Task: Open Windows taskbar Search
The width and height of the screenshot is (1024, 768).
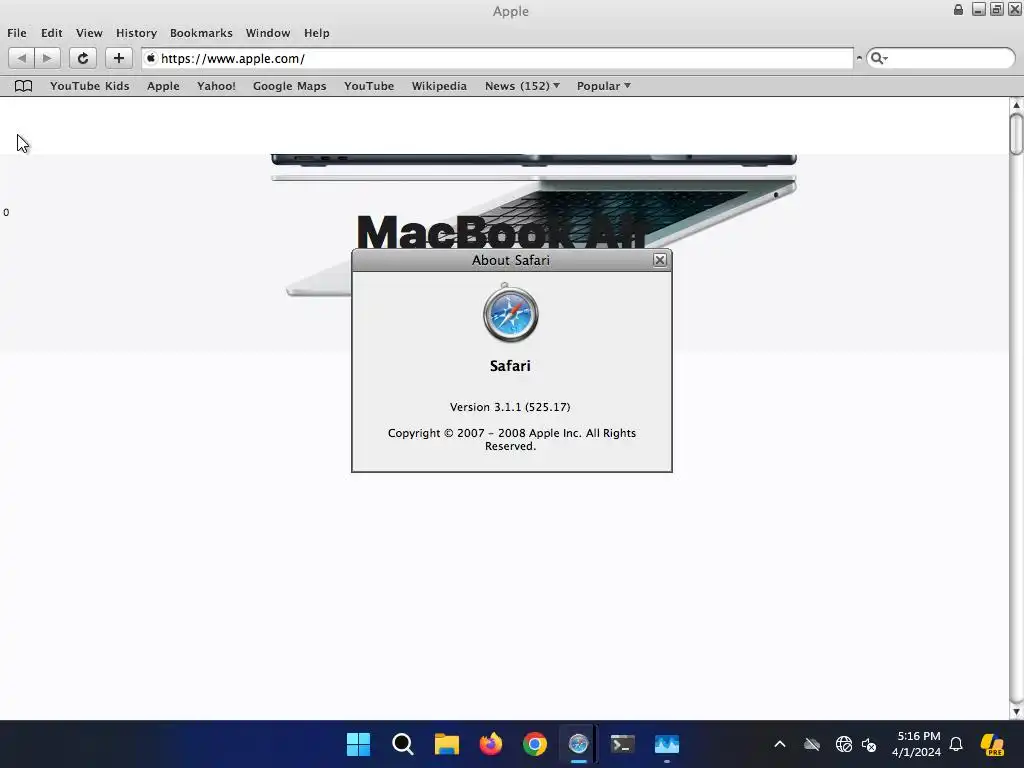Action: 402,744
